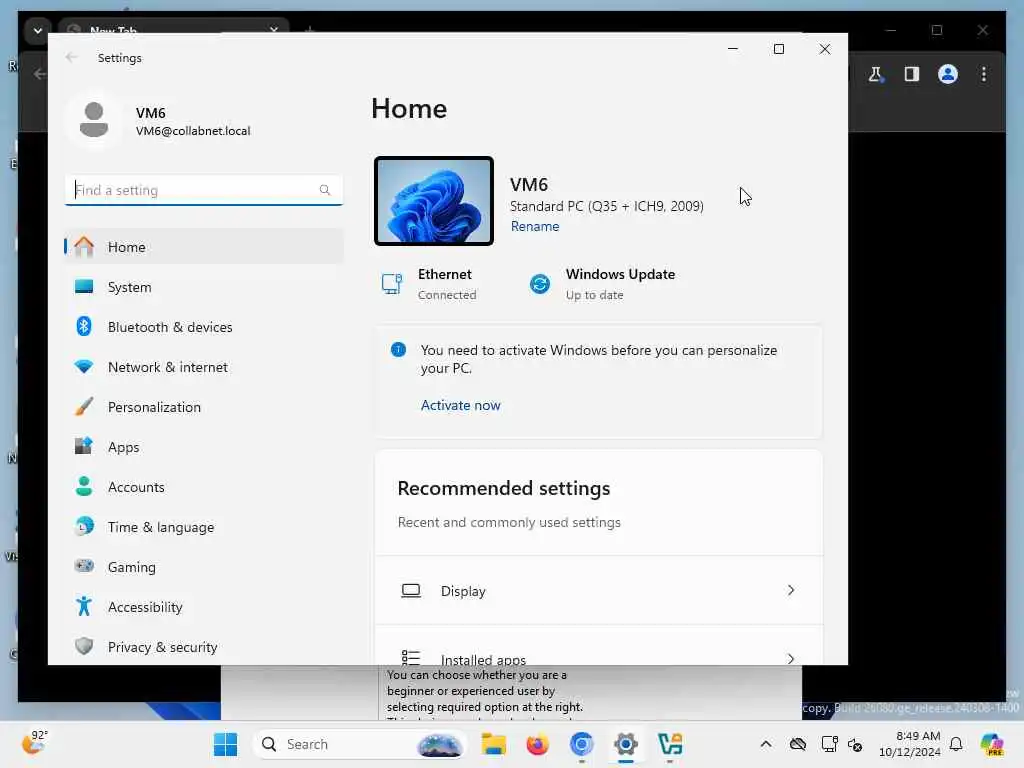Open Time & language settings
This screenshot has width=1024, height=768.
pyautogui.click(x=204, y=527)
